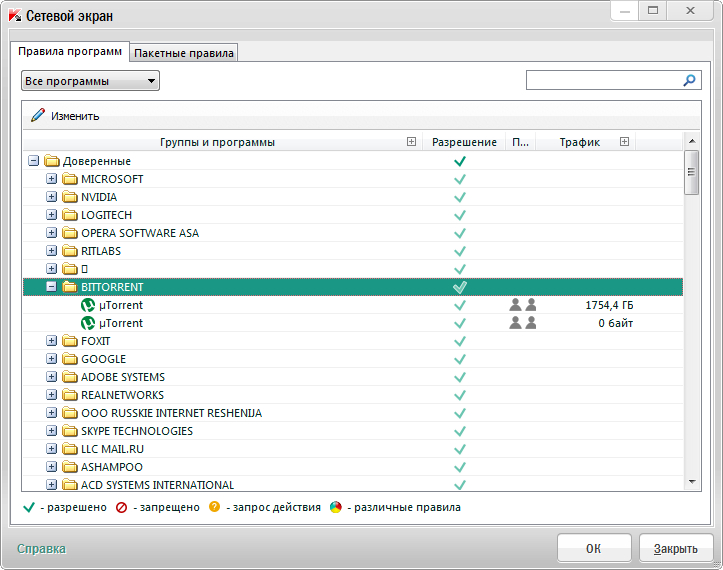Select the Правила программ tab
The image size is (723, 570).
click(x=70, y=51)
